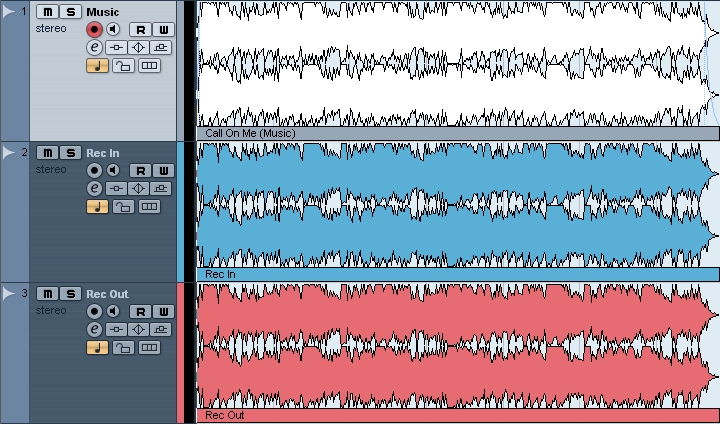Click EQ state icon on Music track
Viewport: 720px width, 424px height.
[x=138, y=47]
